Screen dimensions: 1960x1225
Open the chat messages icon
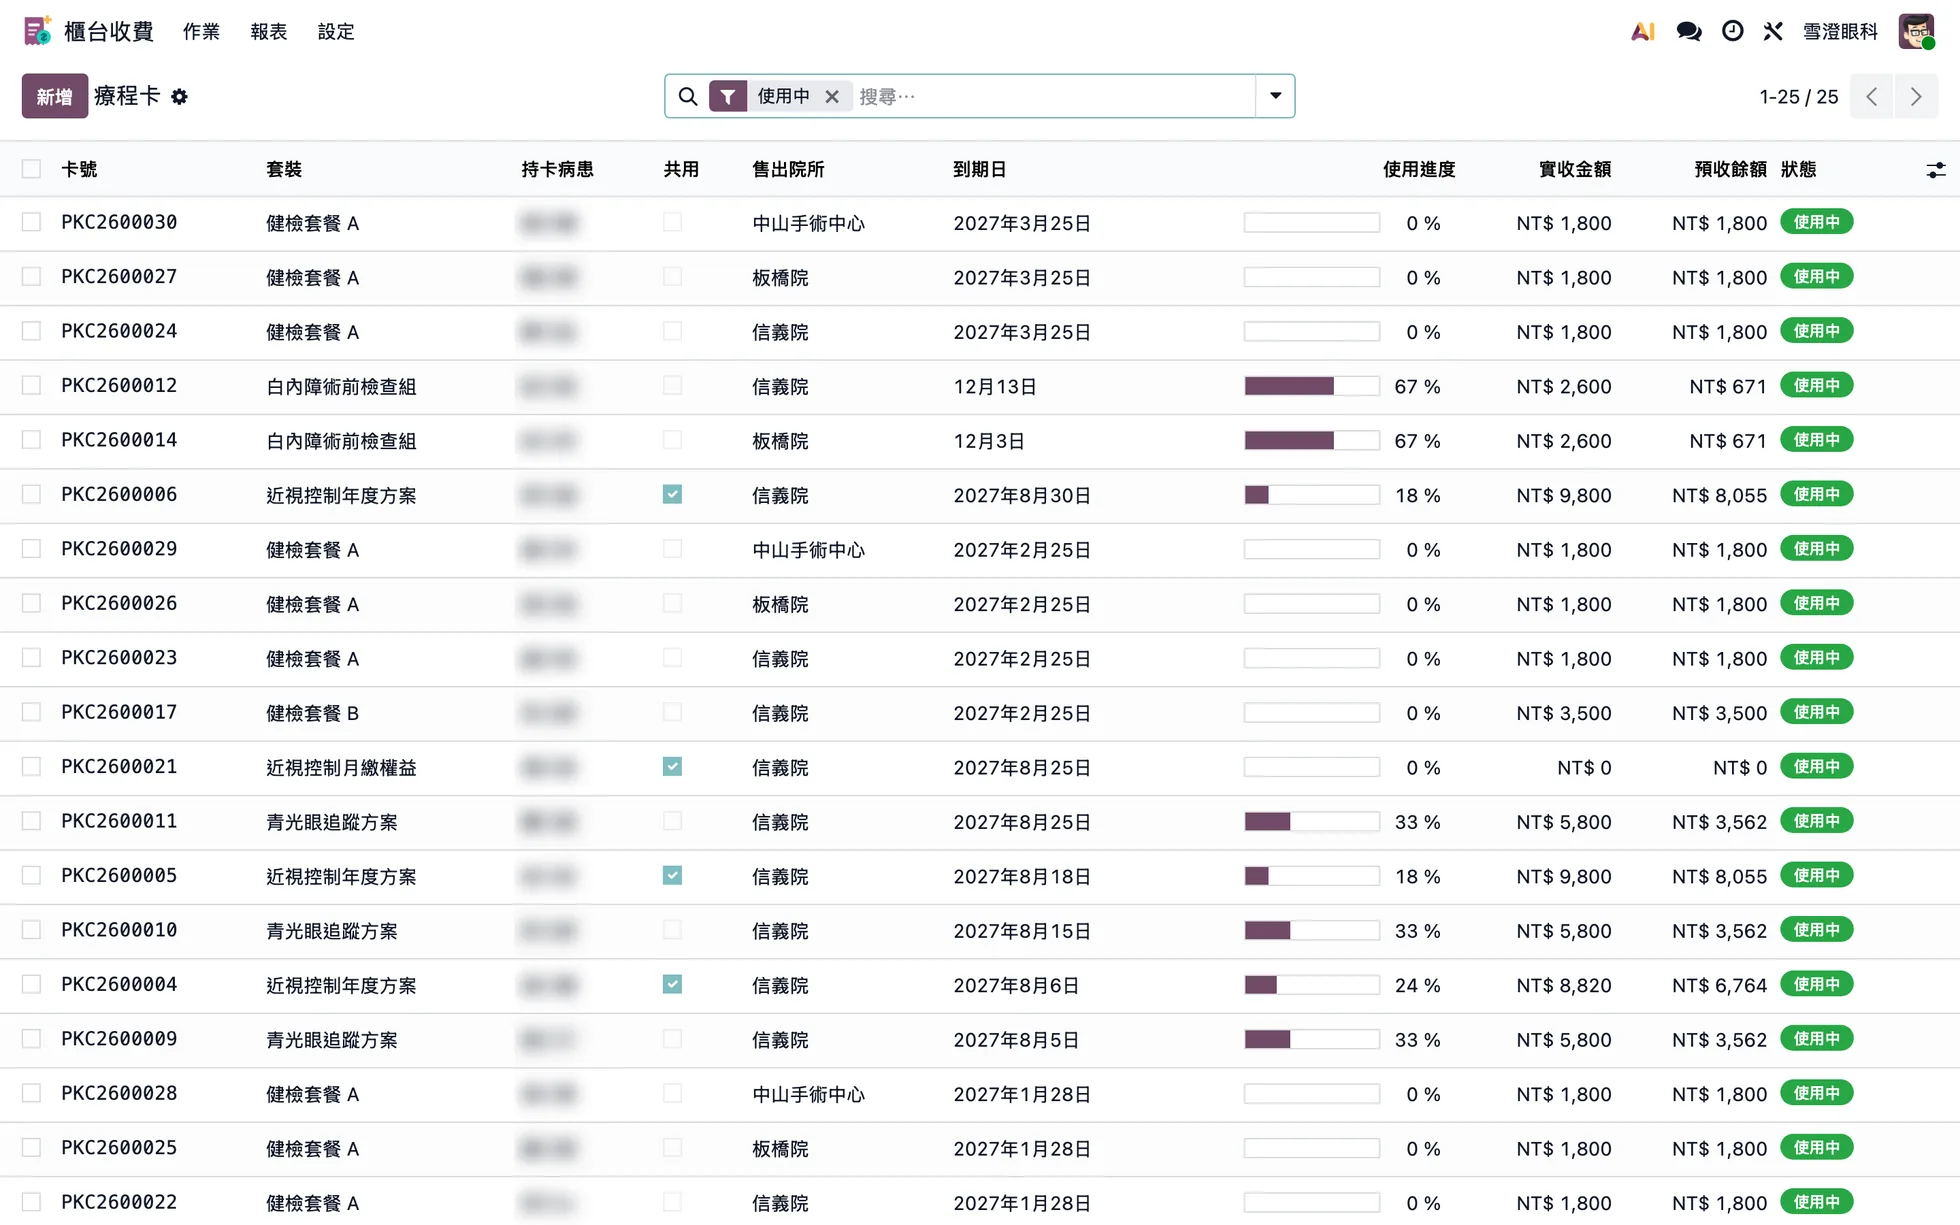[x=1688, y=31]
